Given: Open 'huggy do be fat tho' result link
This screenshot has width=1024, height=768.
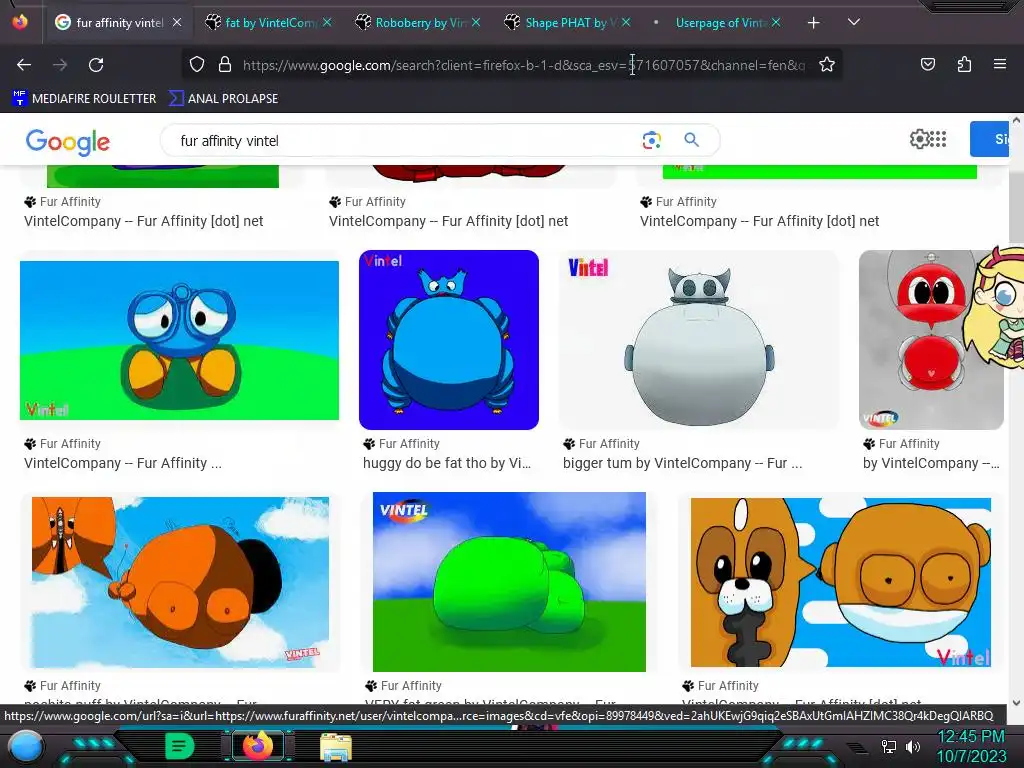Looking at the screenshot, I should 447,463.
